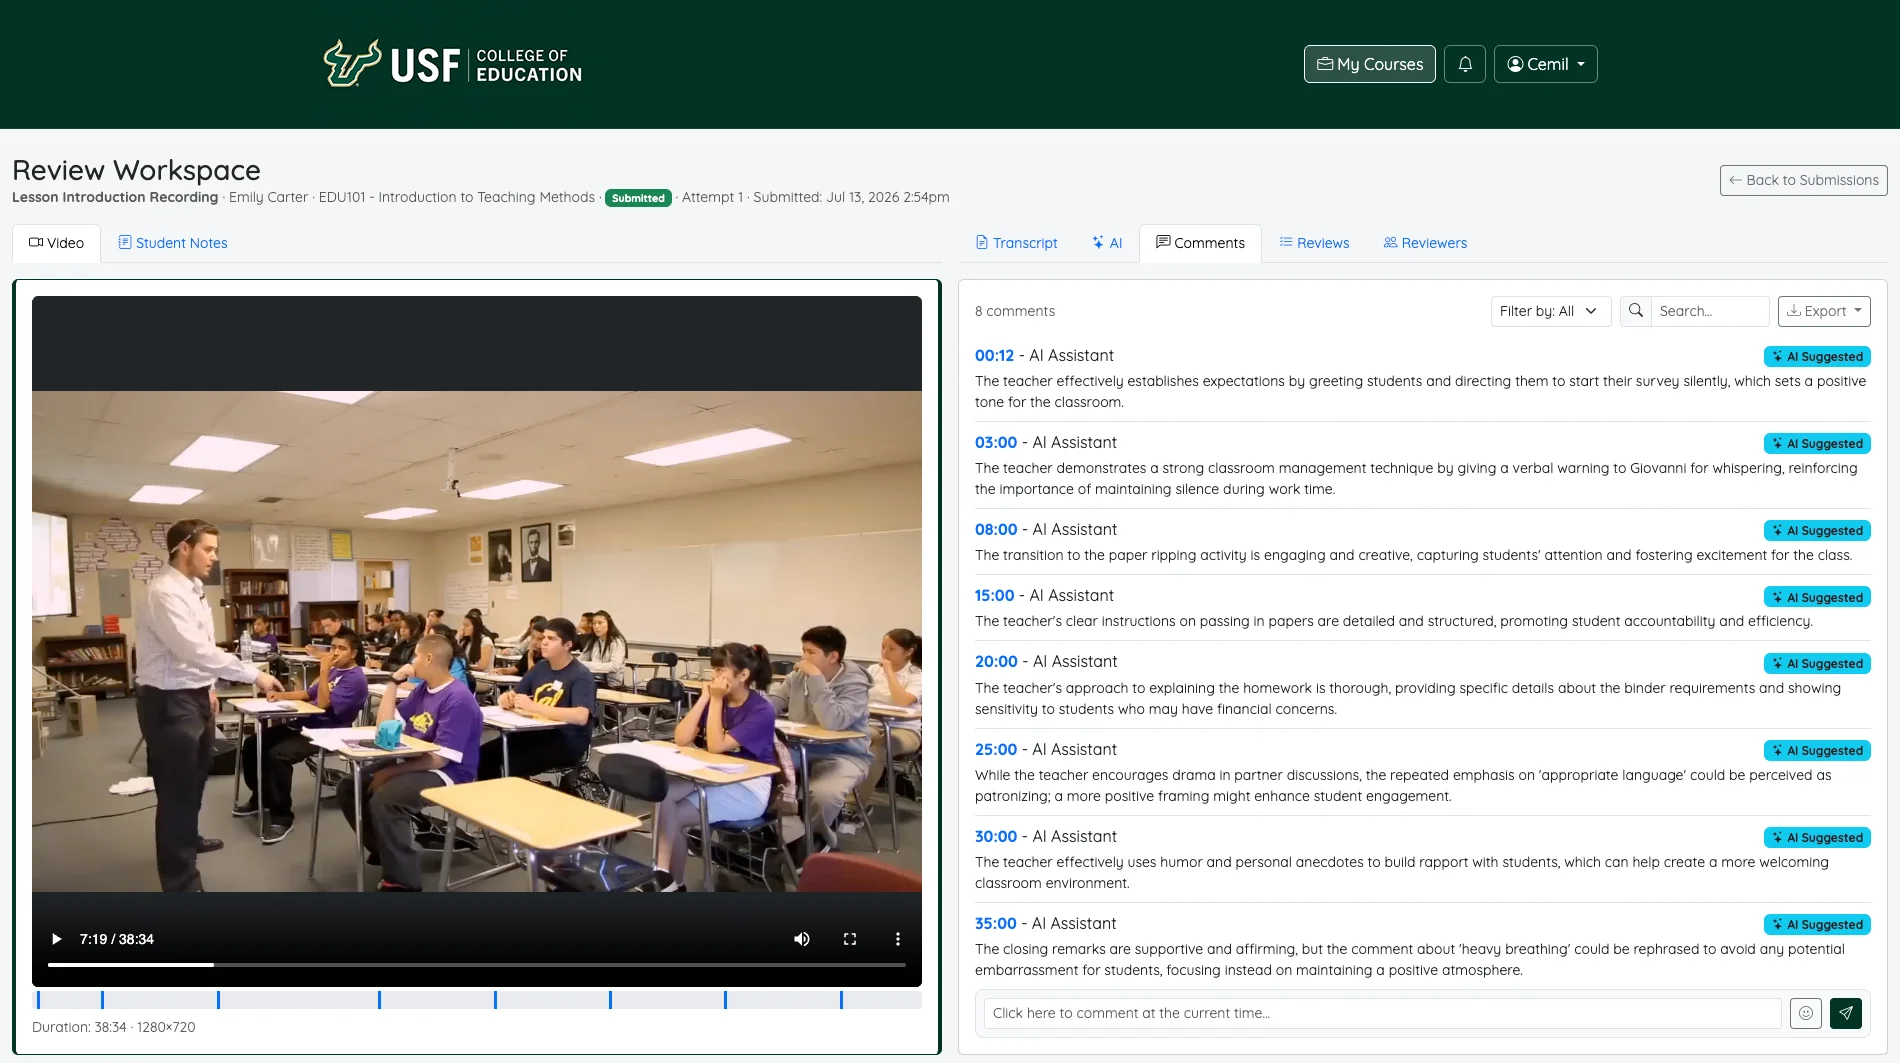Click the last timeline comment marker
Image resolution: width=1900 pixels, height=1063 pixels.
[841, 1000]
